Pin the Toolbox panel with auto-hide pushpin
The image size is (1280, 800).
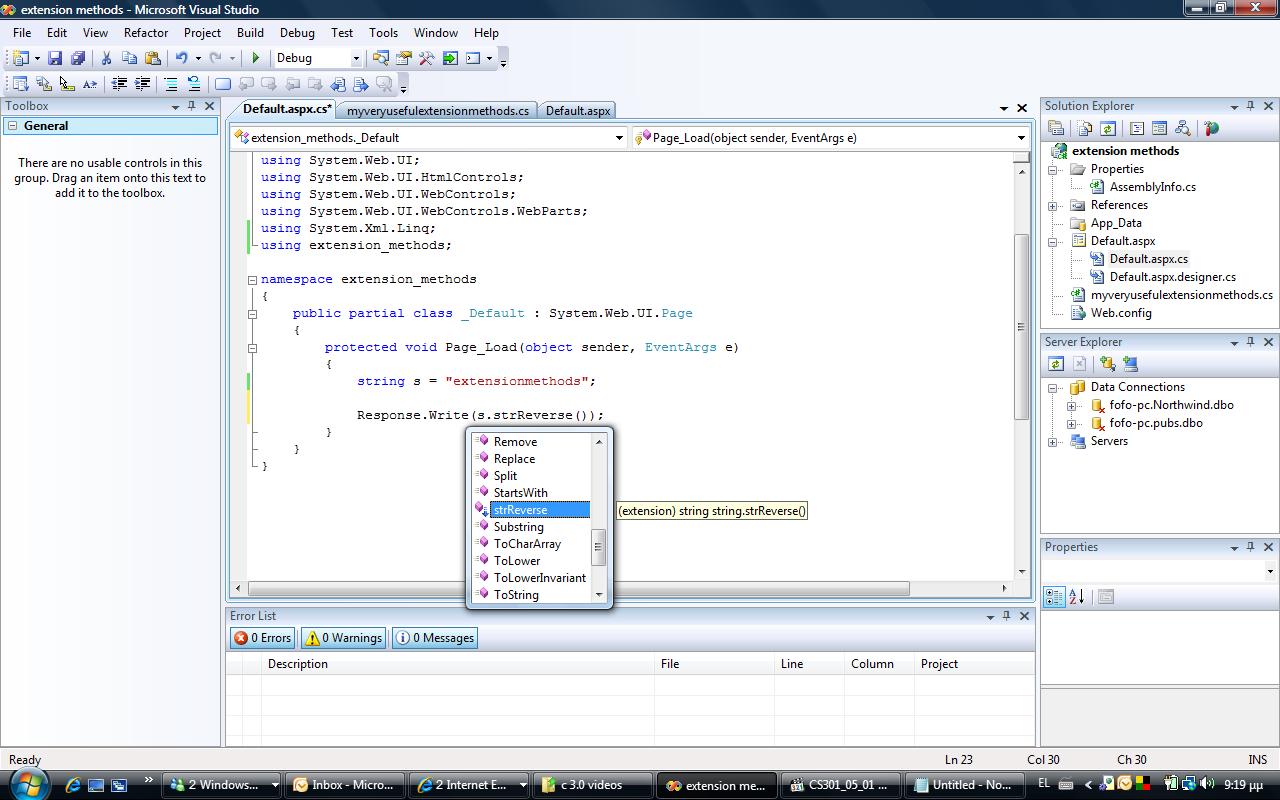point(192,106)
